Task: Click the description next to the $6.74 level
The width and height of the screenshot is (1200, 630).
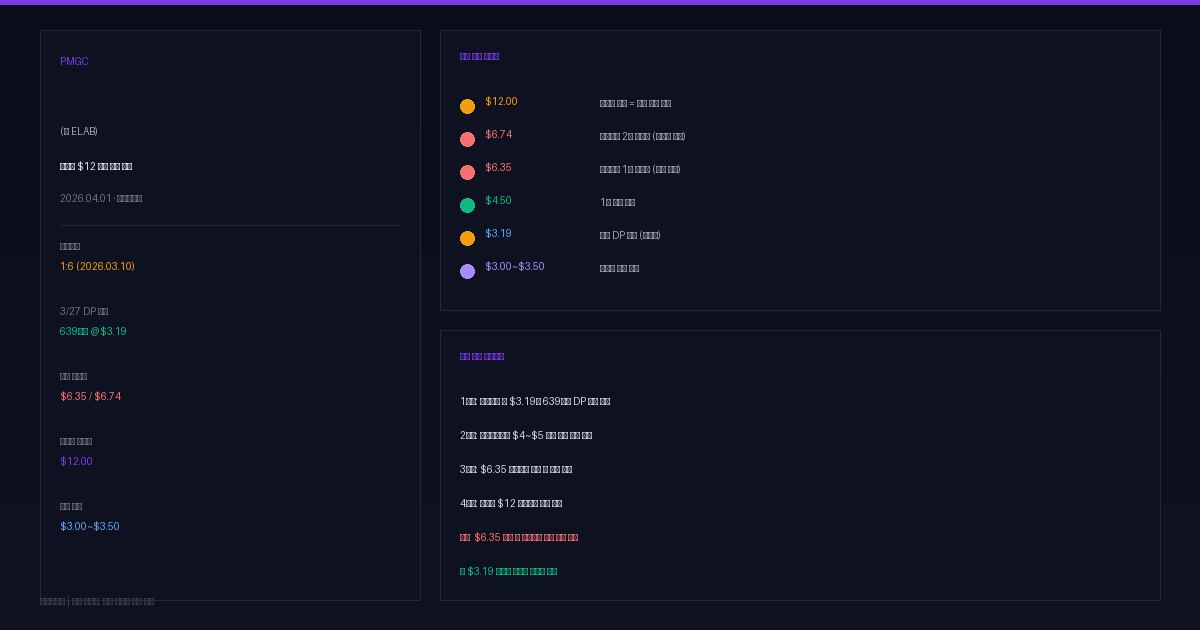Action: (643, 137)
